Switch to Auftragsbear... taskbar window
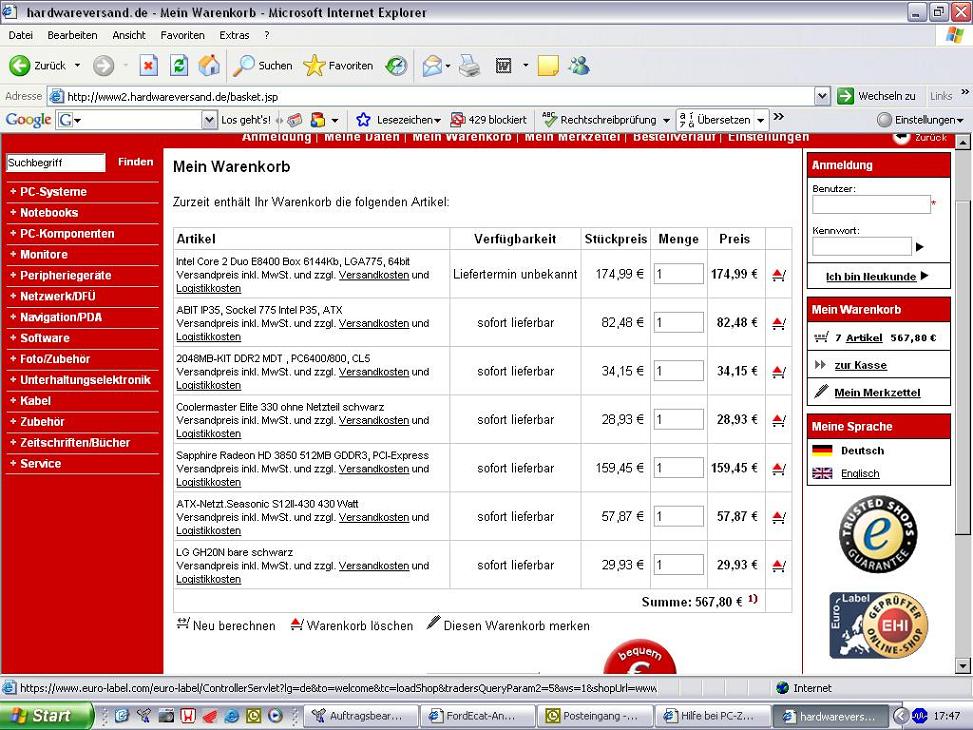The width and height of the screenshot is (973, 730). coord(361,716)
